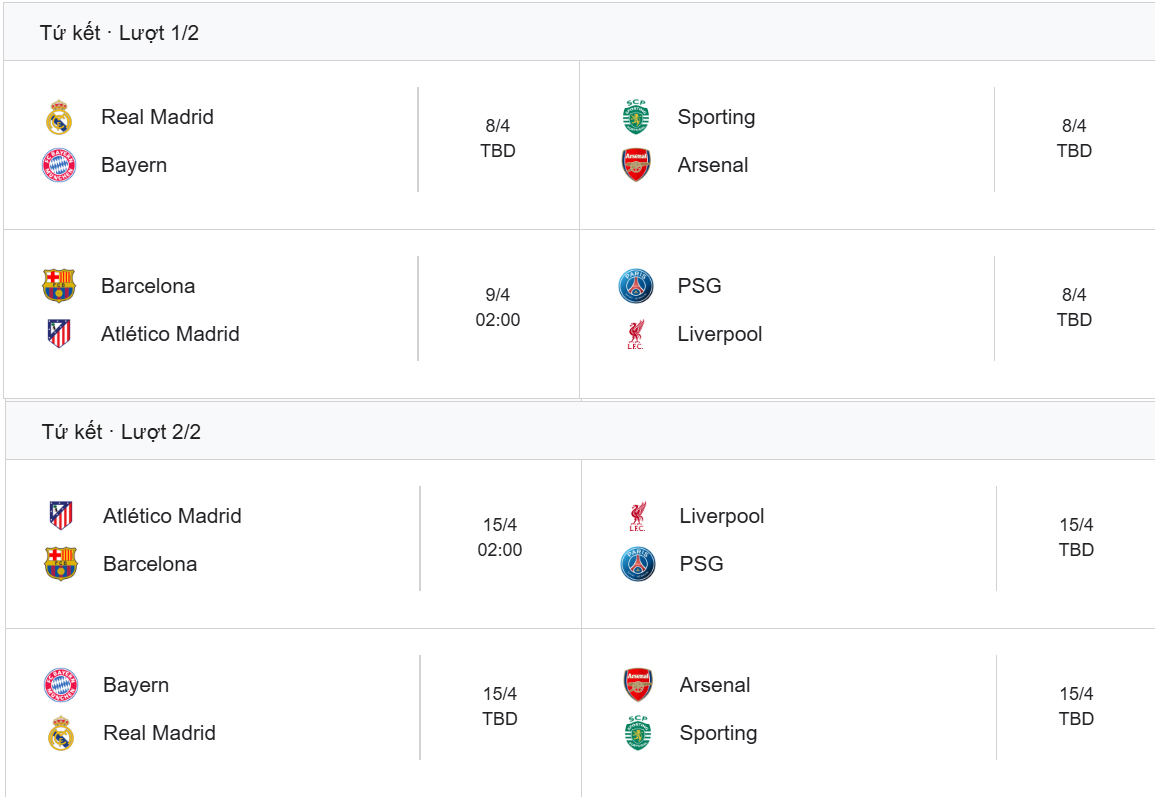Click Arsenal crest in the 15/4 fixture

(x=638, y=685)
